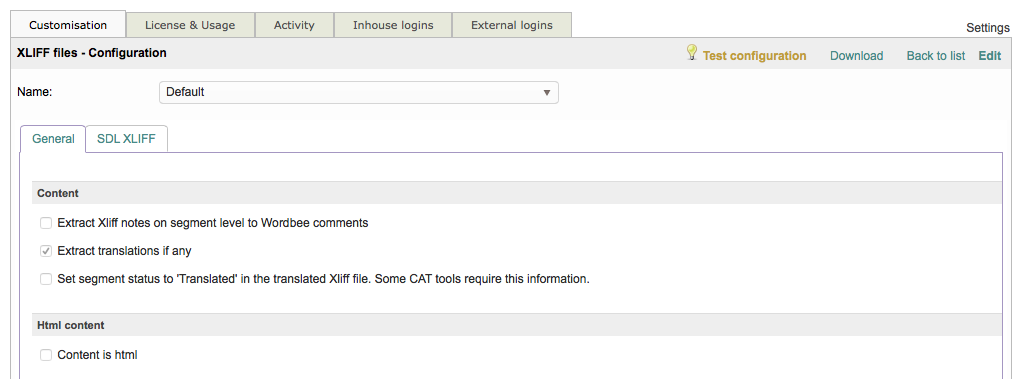Enable the Content is html checkbox
Viewport: 1021px width, 379px height.
coord(46,356)
